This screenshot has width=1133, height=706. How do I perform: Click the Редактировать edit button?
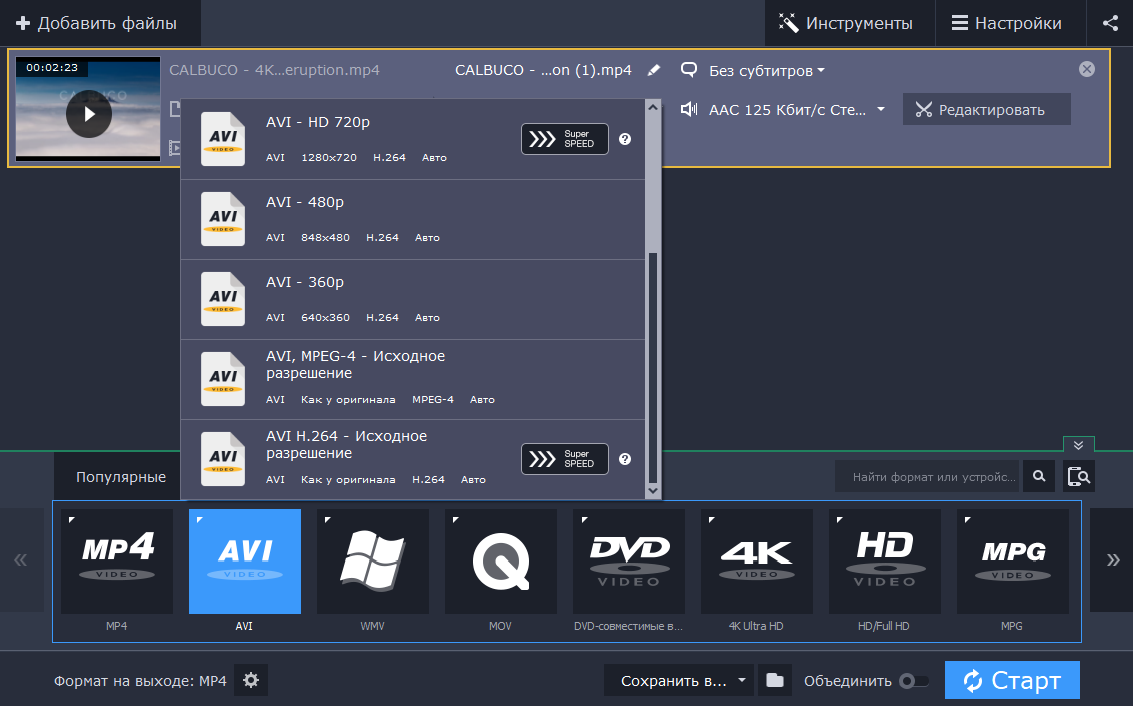point(986,110)
